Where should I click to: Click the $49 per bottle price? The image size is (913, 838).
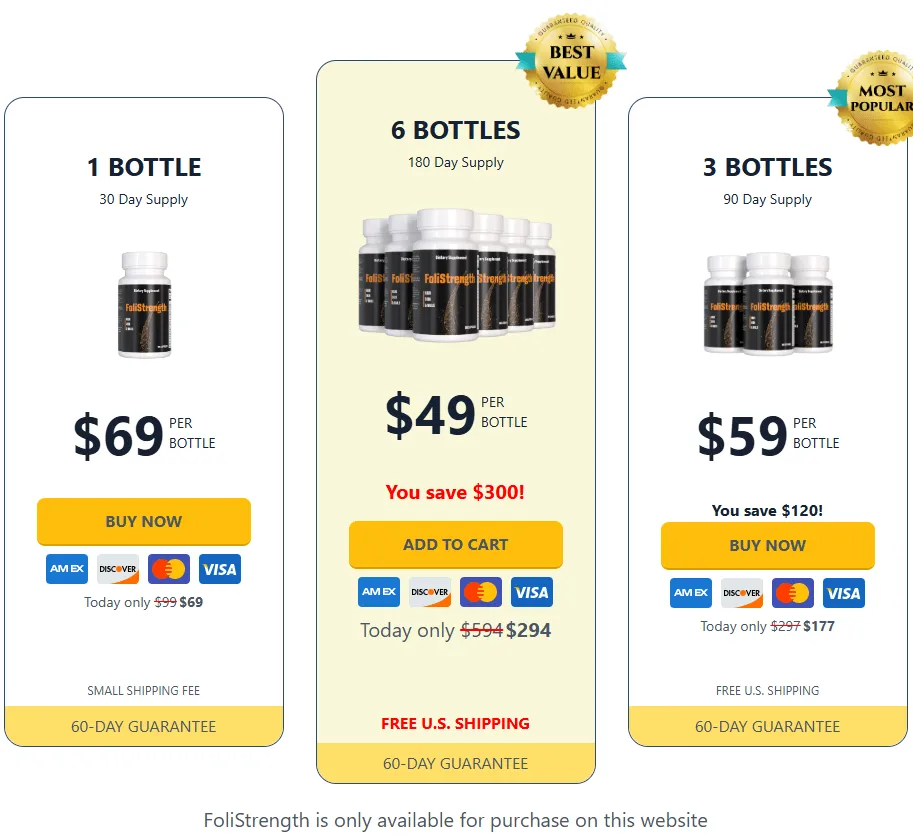[x=456, y=414]
